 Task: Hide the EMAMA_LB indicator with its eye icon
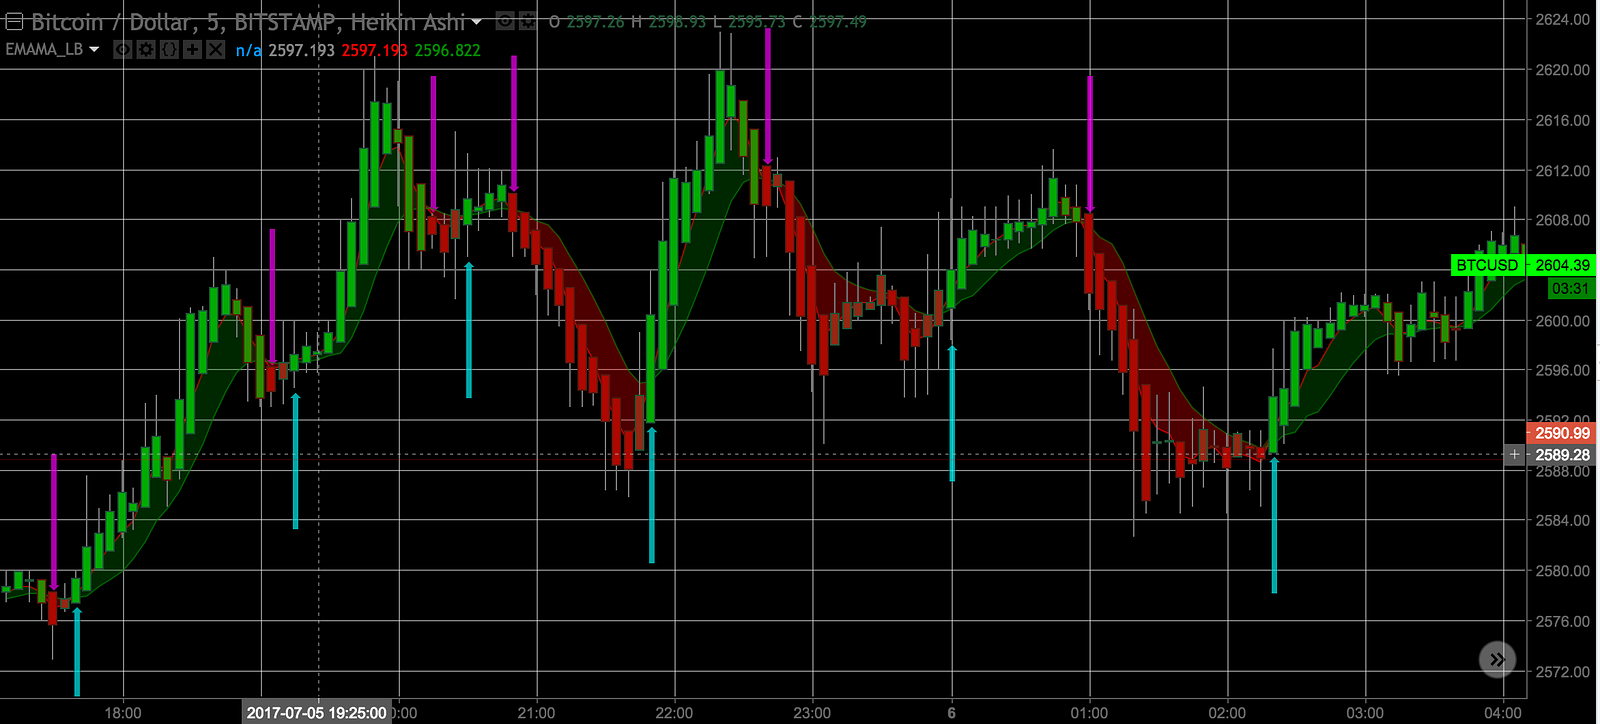point(123,49)
